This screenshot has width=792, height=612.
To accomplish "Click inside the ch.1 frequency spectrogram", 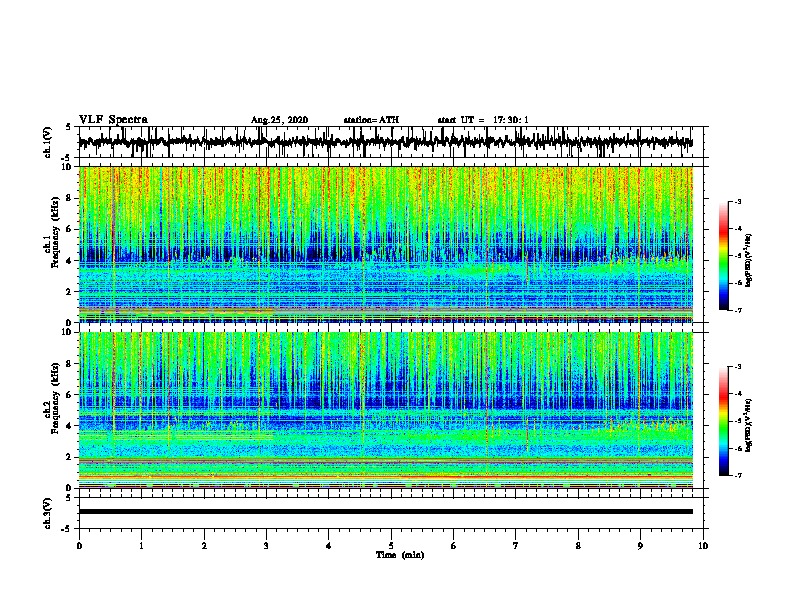I will (385, 244).
